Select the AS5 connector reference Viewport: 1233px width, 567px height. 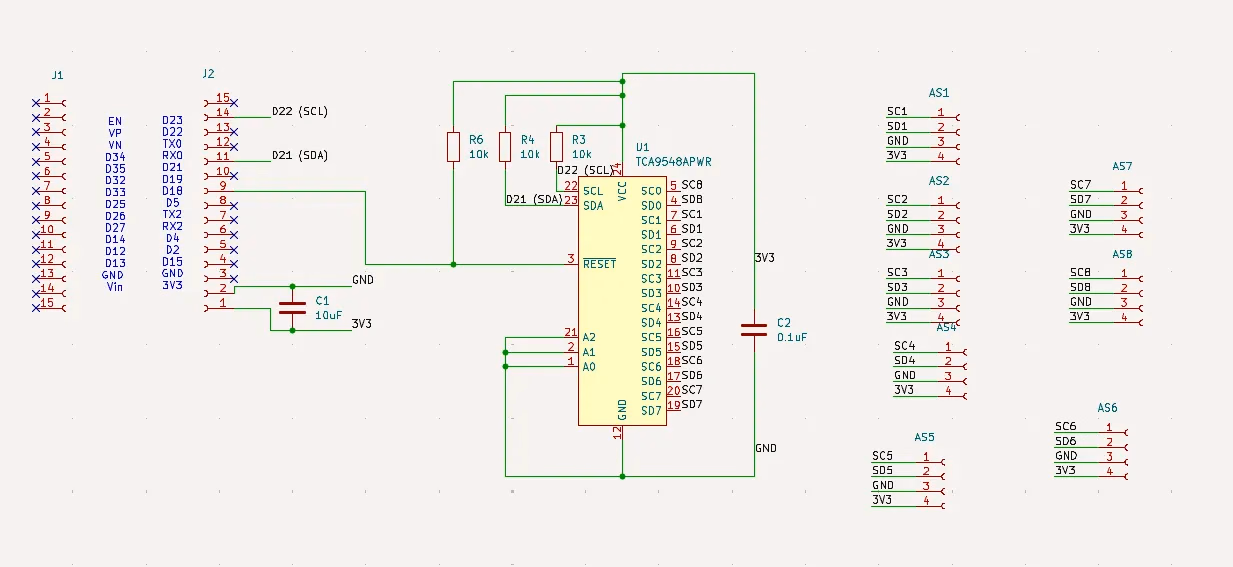925,437
